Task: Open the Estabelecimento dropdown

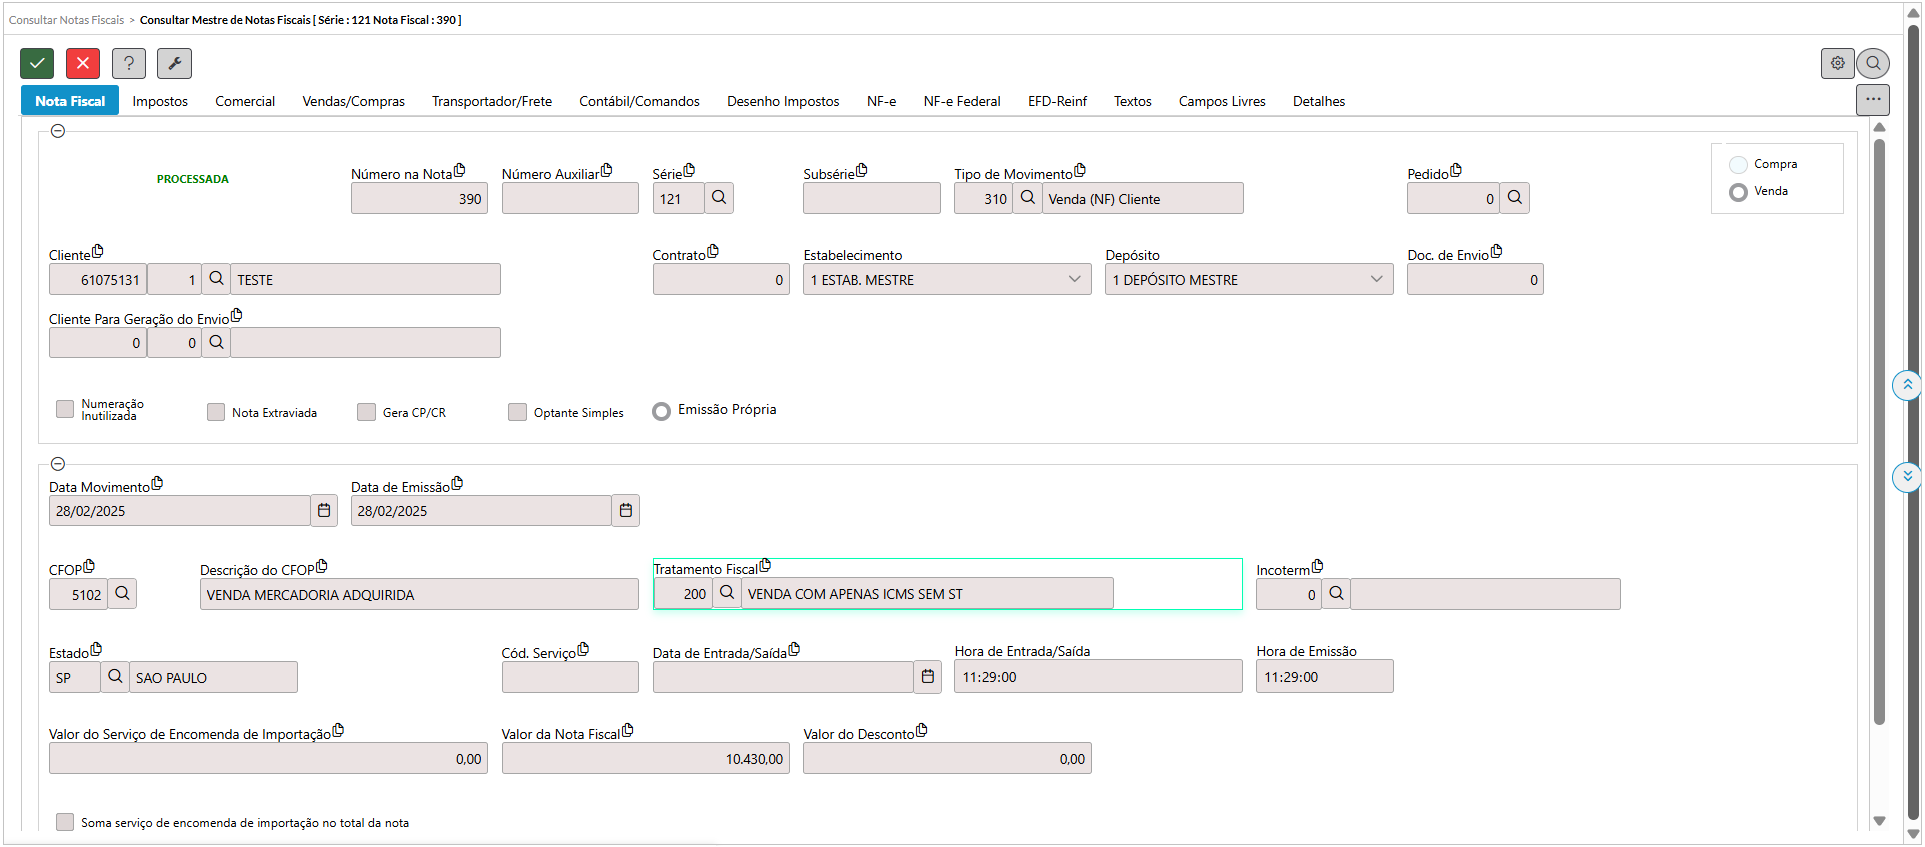Action: (1074, 280)
